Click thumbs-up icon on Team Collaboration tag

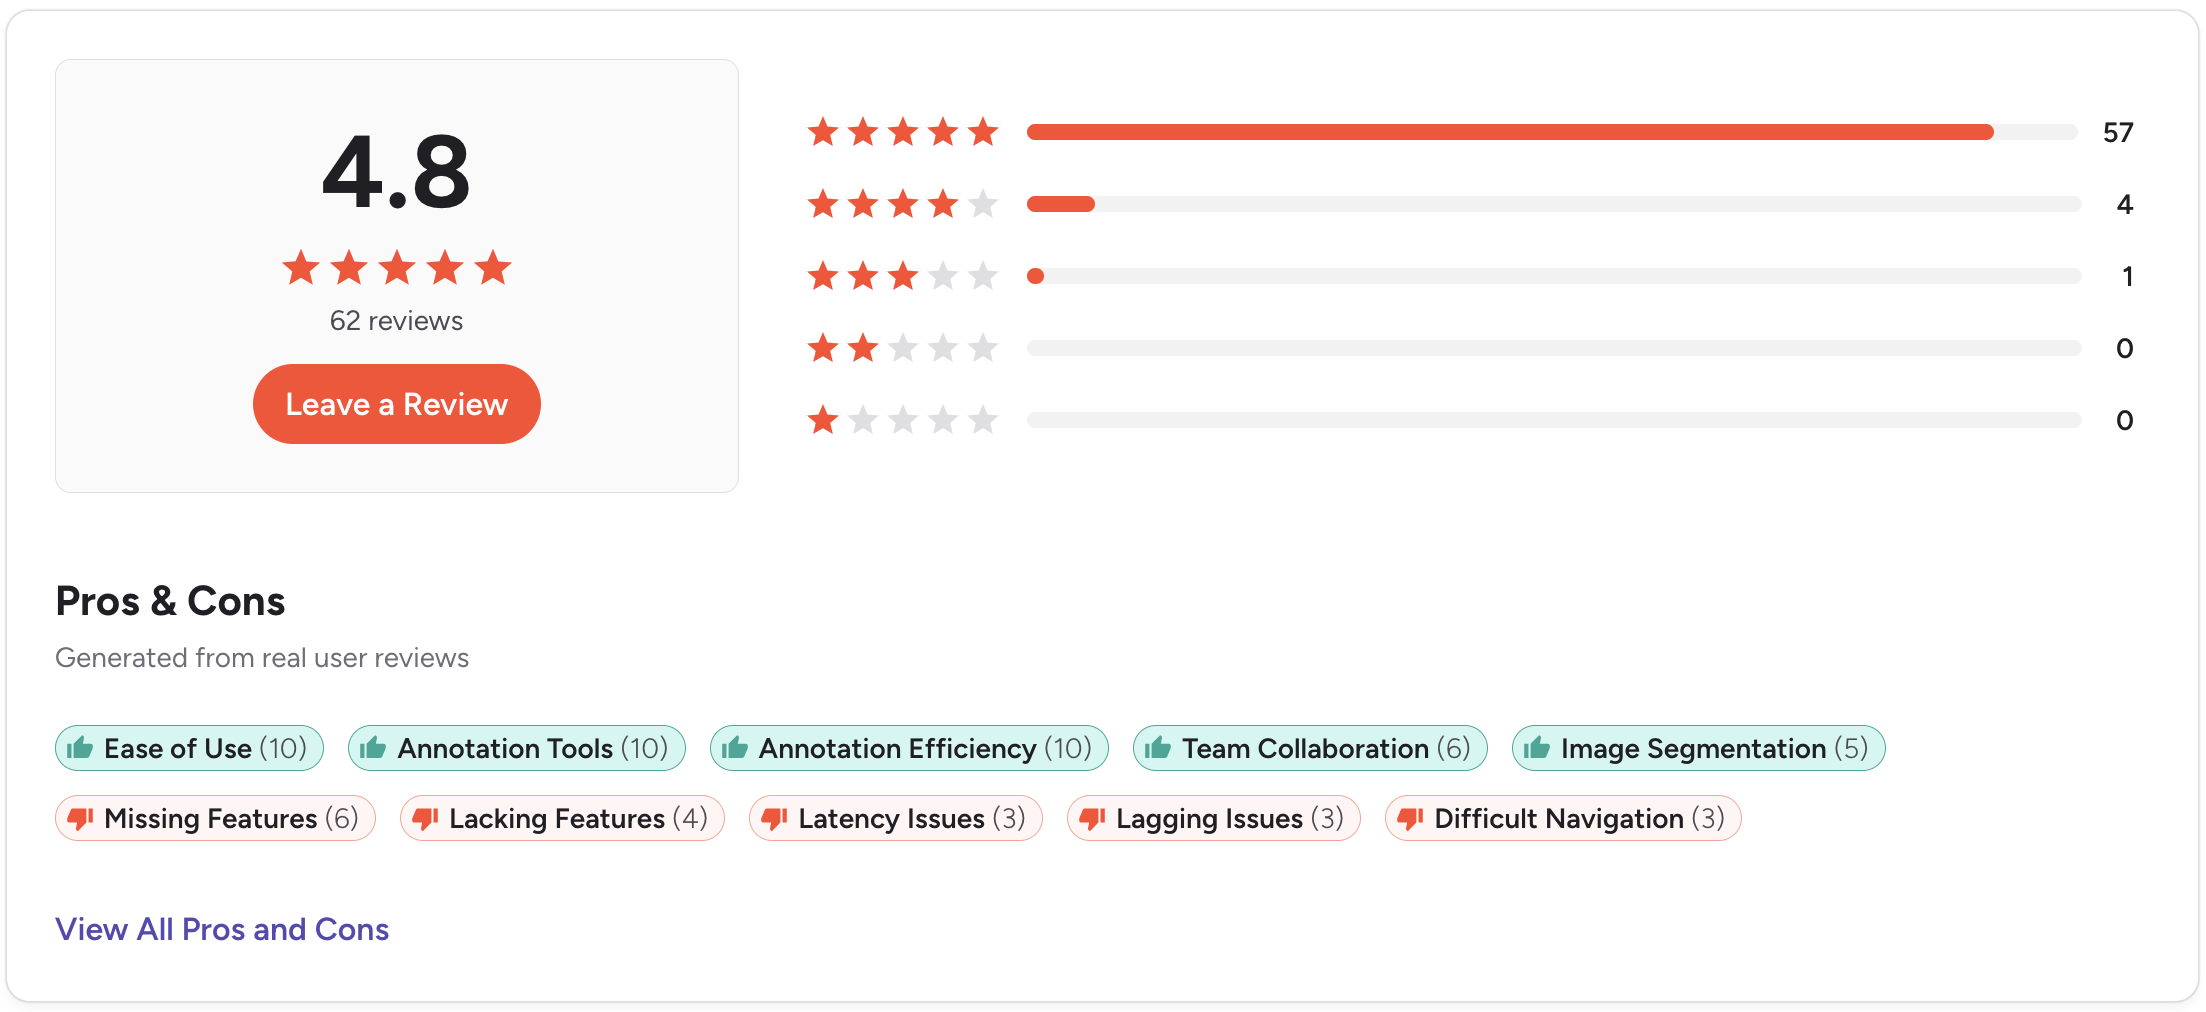(1158, 748)
